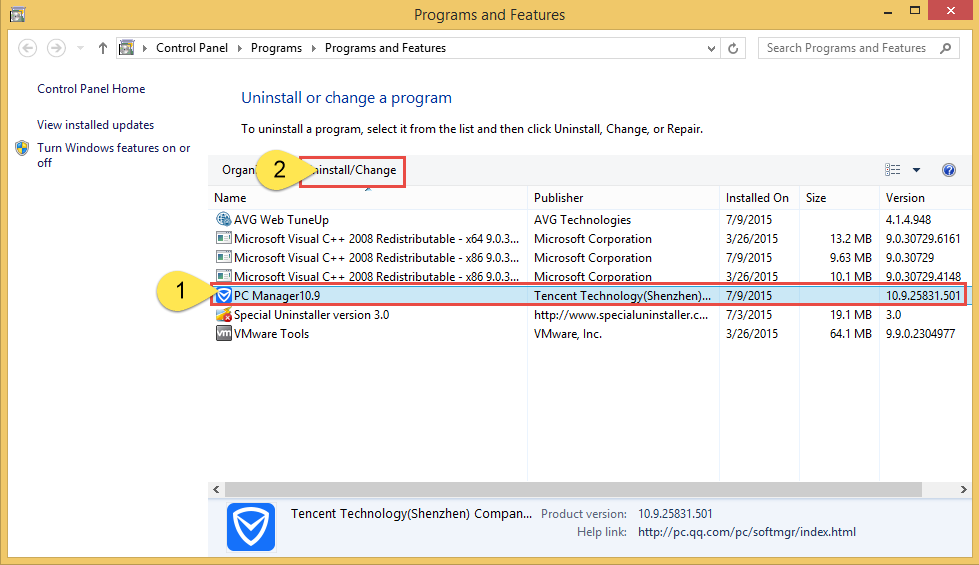Select Programs breadcrumb
This screenshot has width=979, height=565.
coord(276,48)
